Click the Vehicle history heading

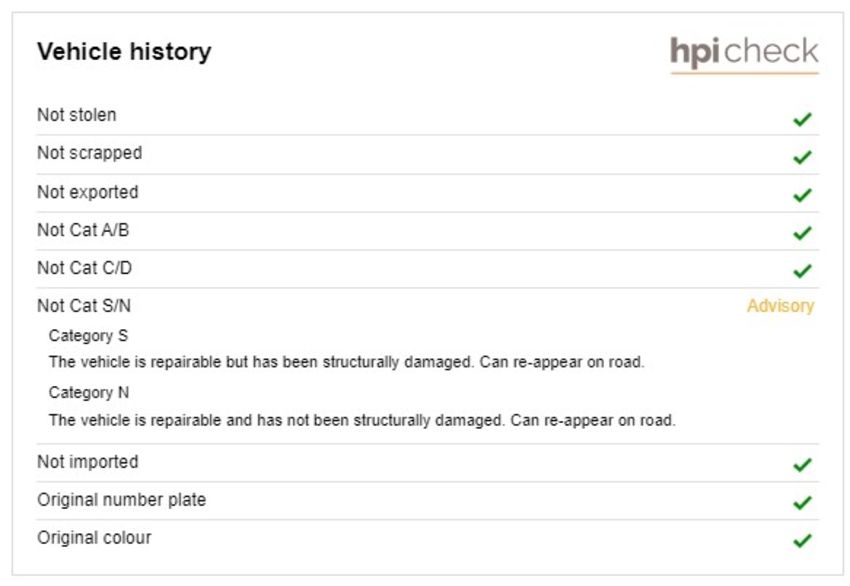point(124,52)
